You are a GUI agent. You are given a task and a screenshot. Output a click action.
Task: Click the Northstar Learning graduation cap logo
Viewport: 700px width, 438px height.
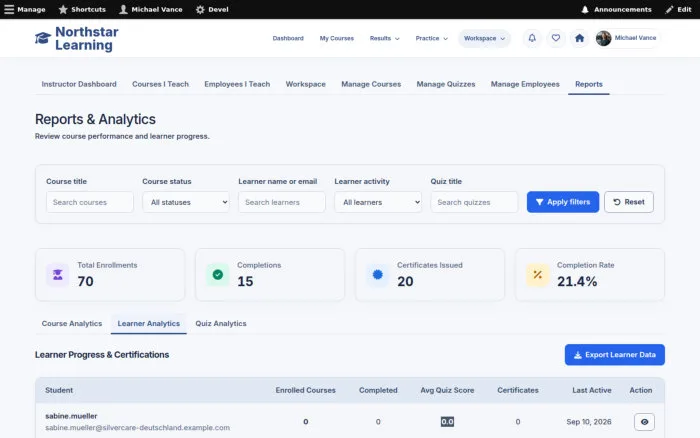[43, 38]
